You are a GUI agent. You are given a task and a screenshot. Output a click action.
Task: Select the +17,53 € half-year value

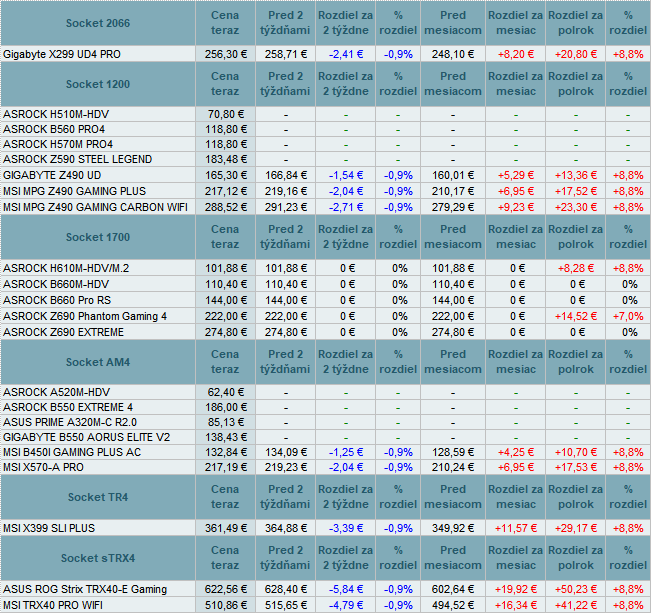click(575, 468)
